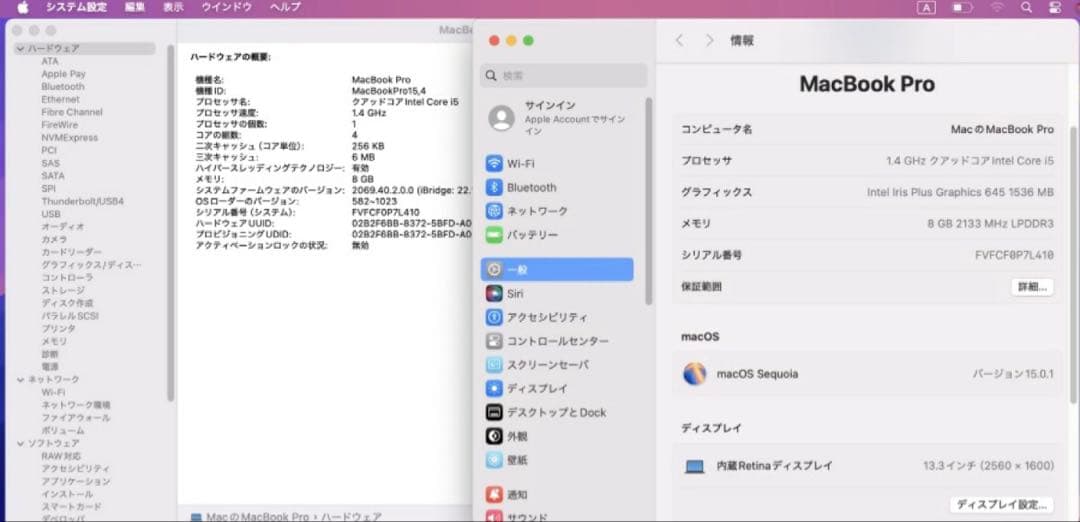
Task: Click the コンピュータ名 value Mac の MacBook Pro
Action: [1002, 129]
